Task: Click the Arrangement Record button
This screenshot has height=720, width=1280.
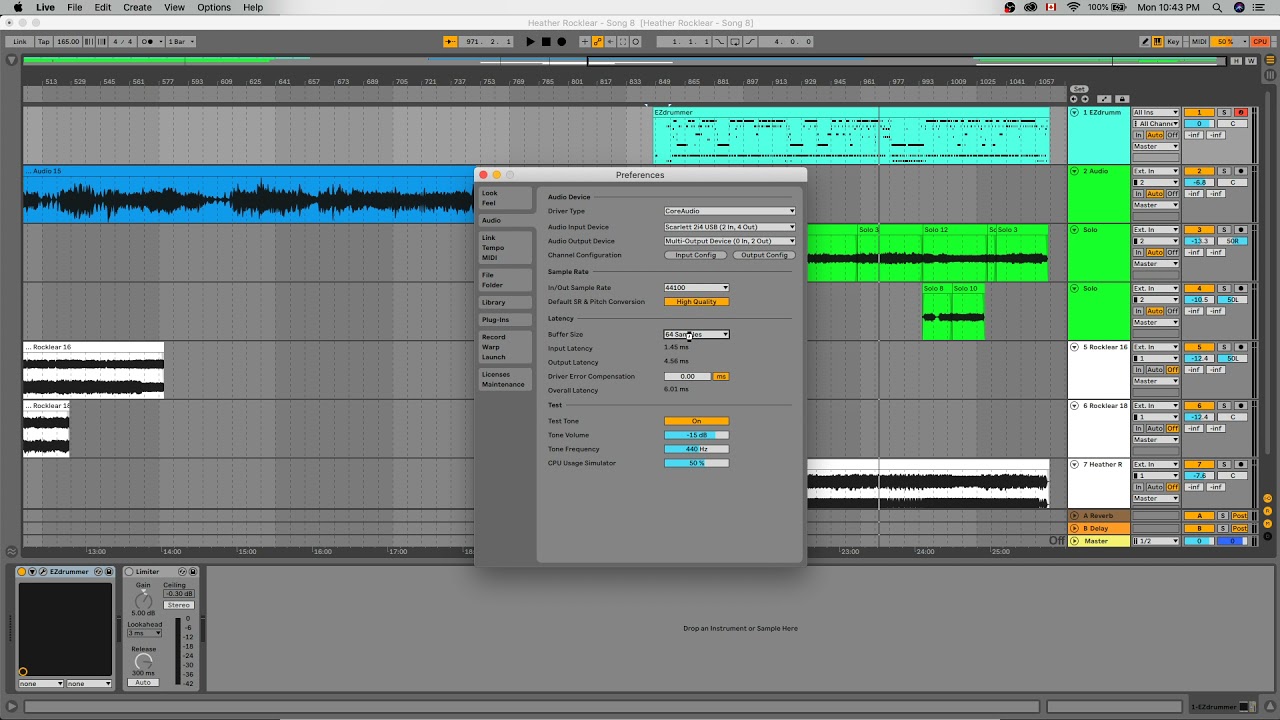Action: tap(561, 42)
